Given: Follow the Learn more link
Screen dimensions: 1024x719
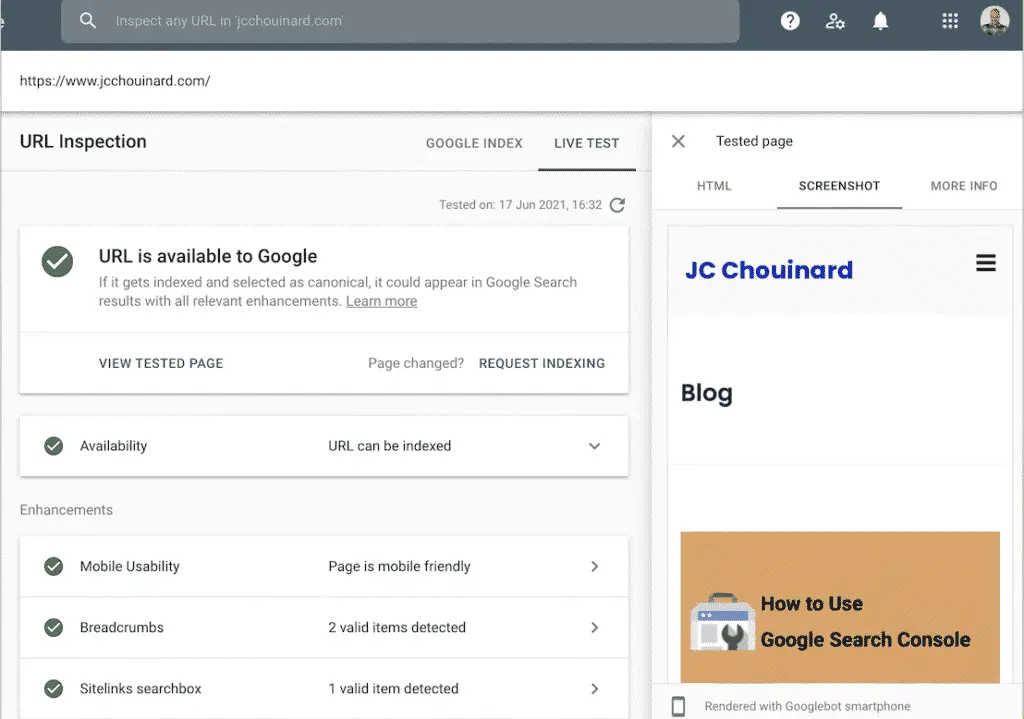Looking at the screenshot, I should (381, 301).
